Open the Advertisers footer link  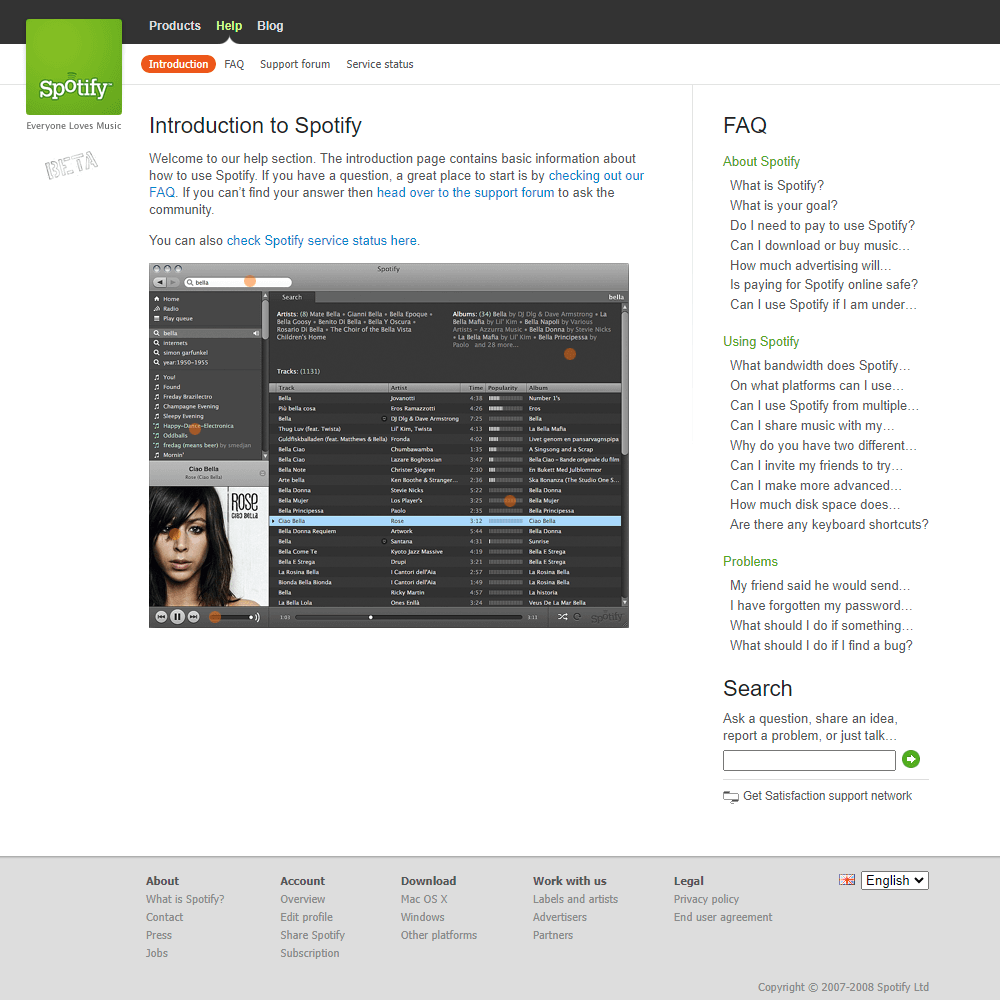click(x=560, y=917)
